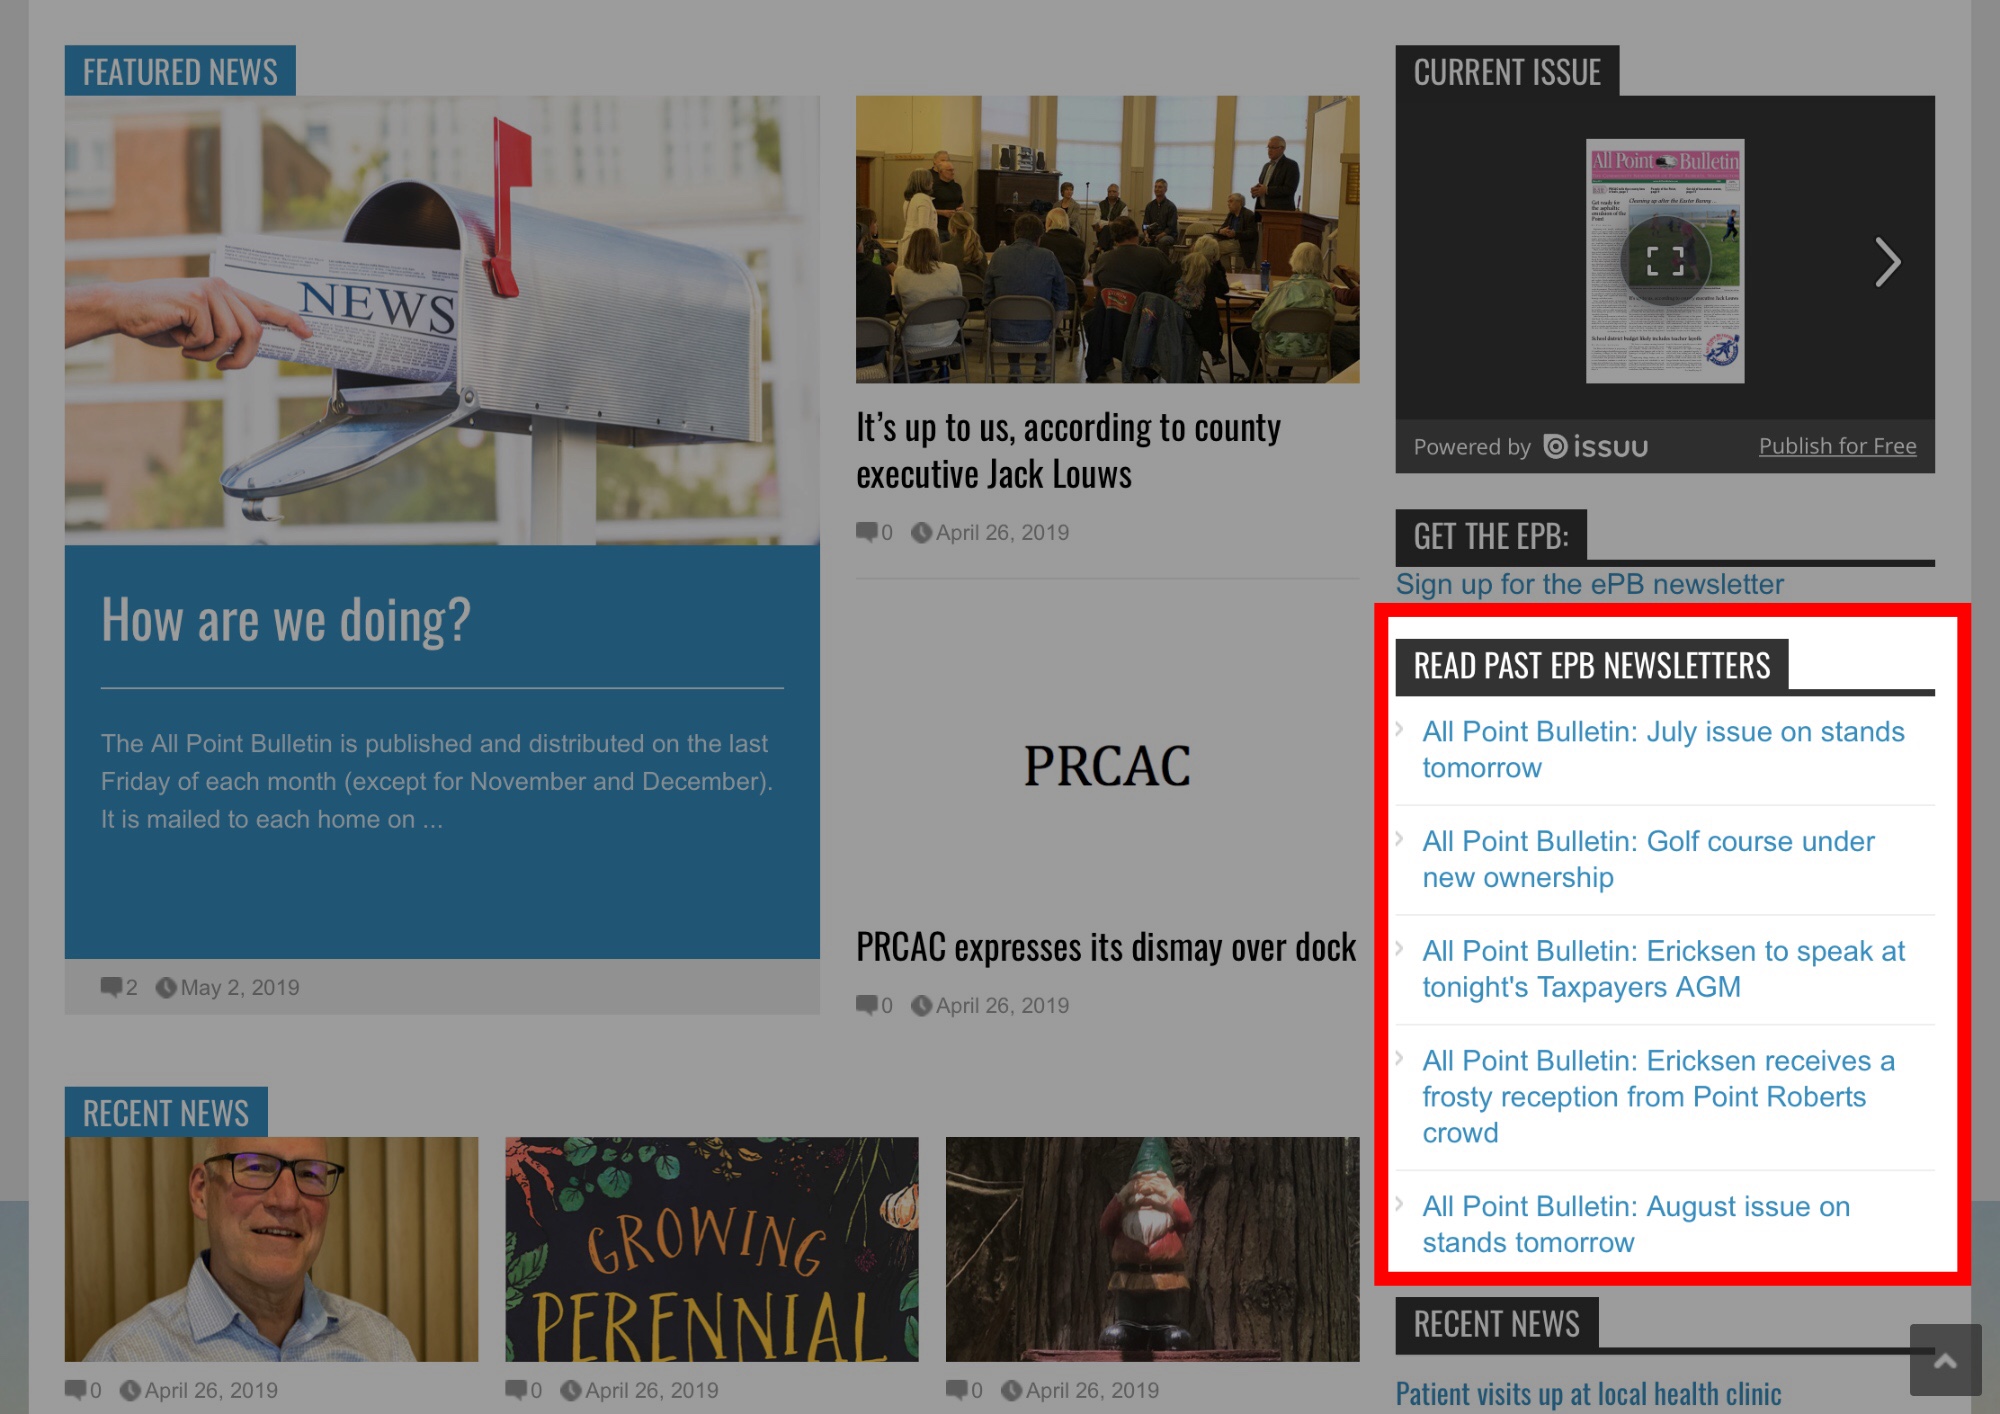The width and height of the screenshot is (2000, 1414).
Task: Click comment icon under PRCAC dock article
Action: 866,1005
